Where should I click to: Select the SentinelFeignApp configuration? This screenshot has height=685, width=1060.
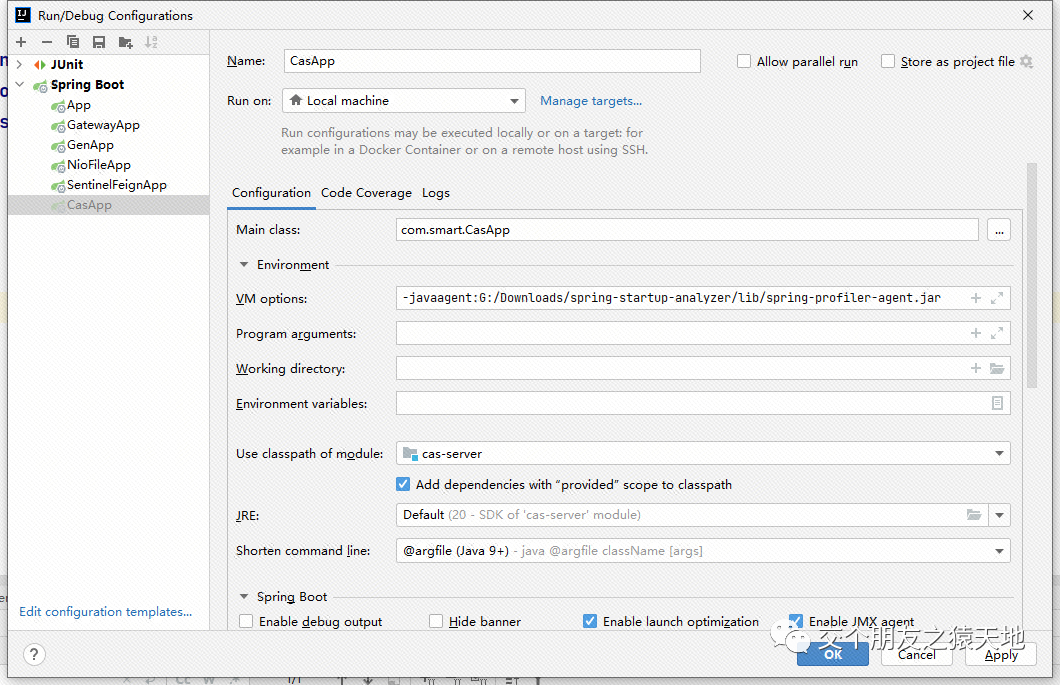point(116,185)
